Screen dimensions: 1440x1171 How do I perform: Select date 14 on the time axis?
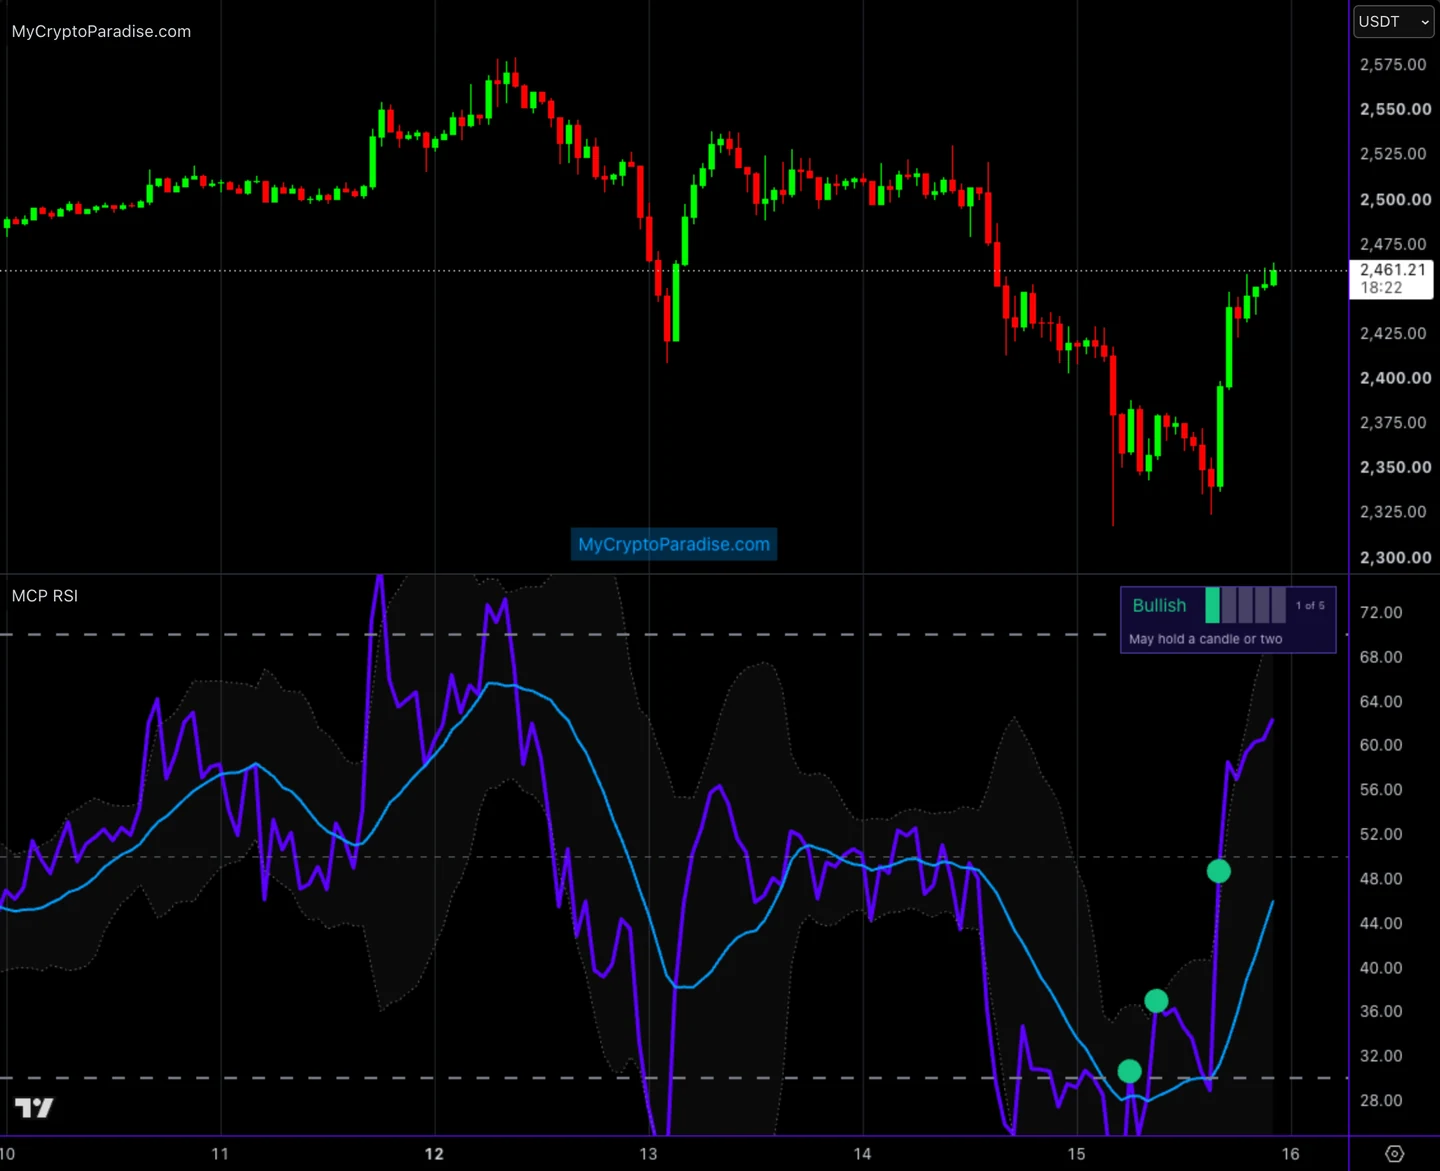pos(862,1154)
